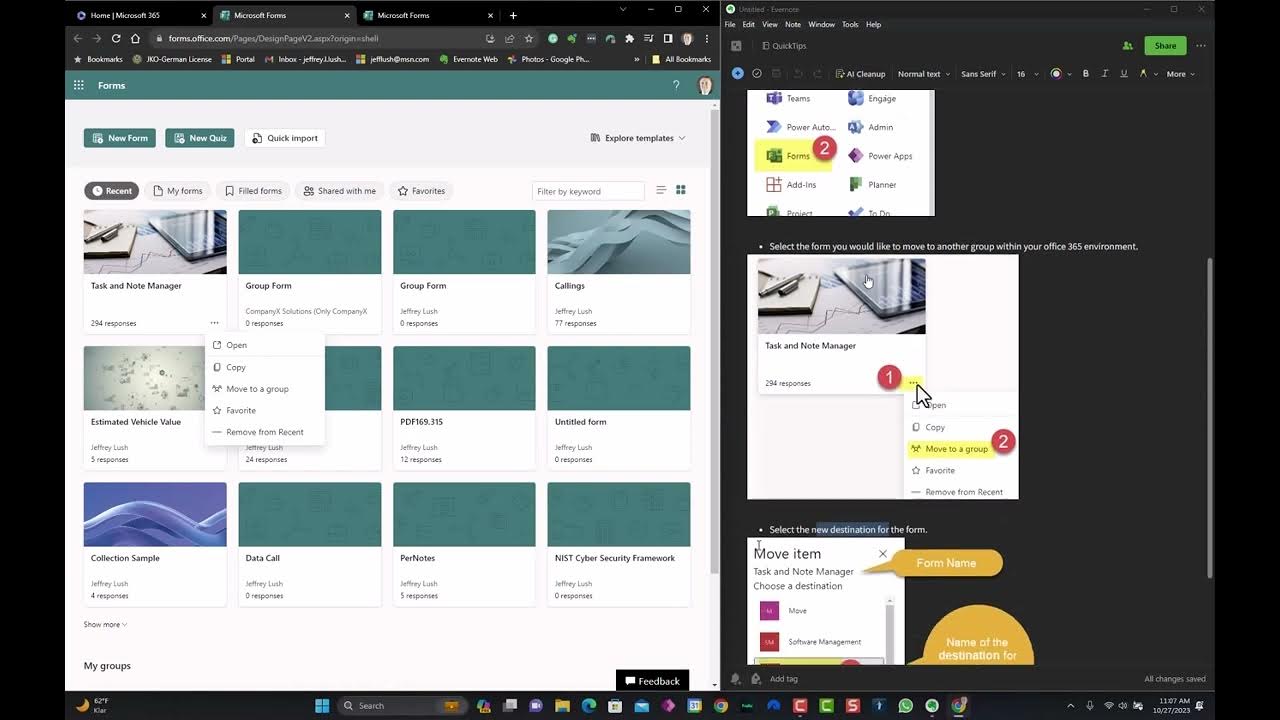Open the Normal text style dropdown
Screen dimensions: 1280x720
click(x=923, y=73)
